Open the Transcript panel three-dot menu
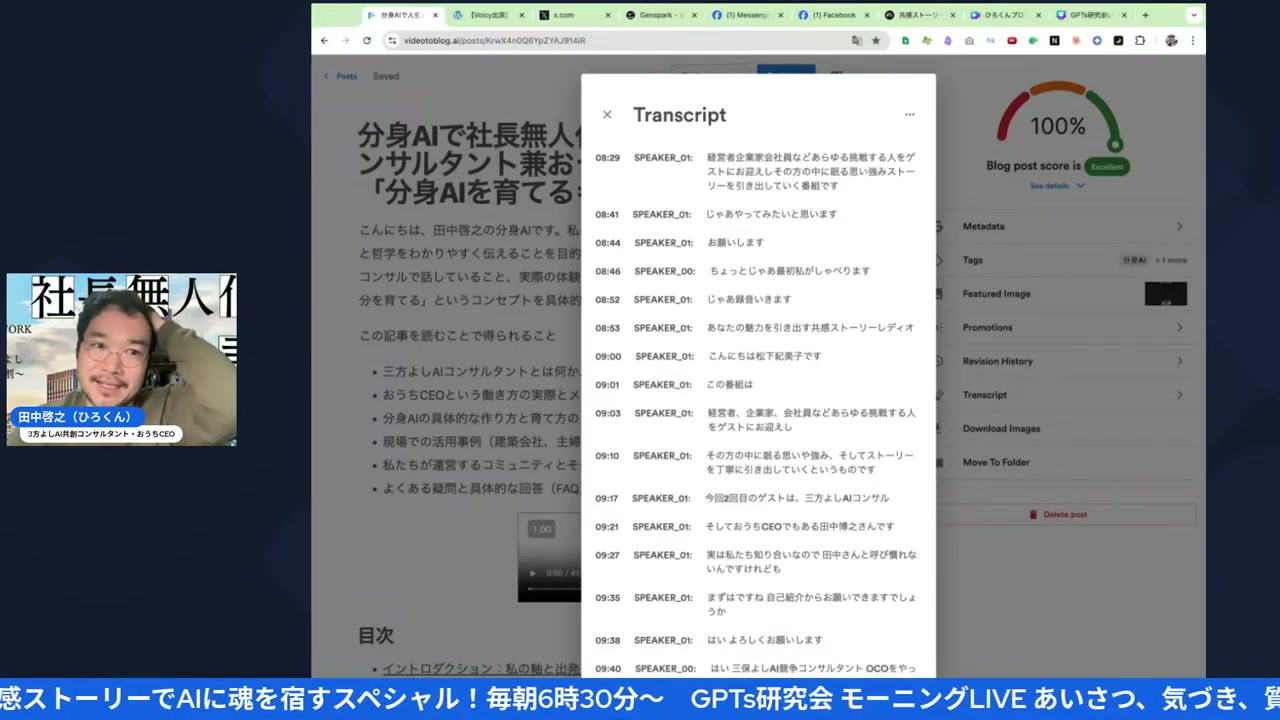The image size is (1280, 720). tap(909, 114)
